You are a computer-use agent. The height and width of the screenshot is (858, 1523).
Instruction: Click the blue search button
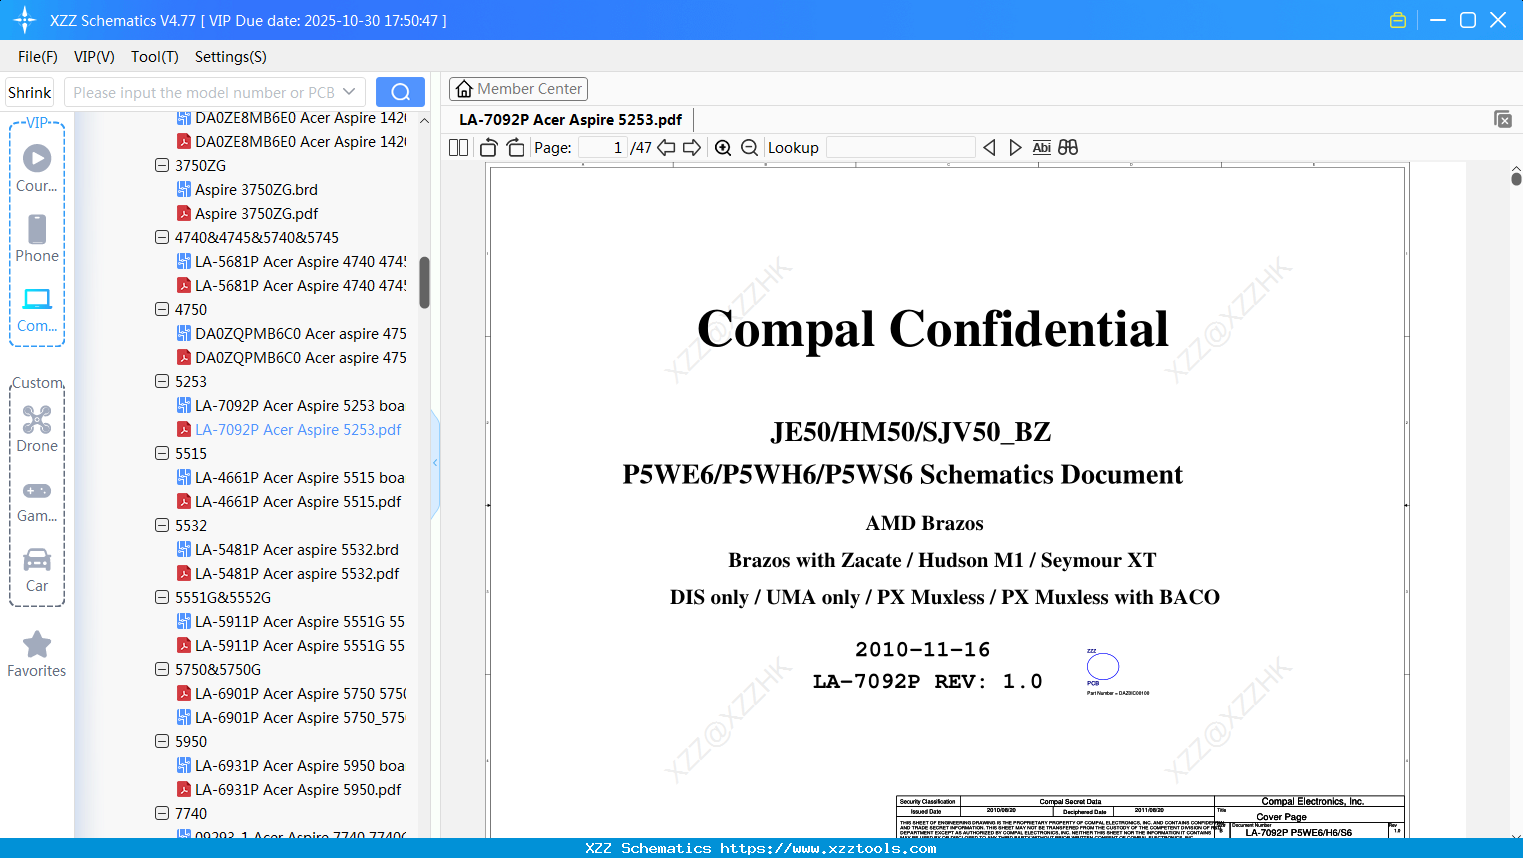pos(400,92)
